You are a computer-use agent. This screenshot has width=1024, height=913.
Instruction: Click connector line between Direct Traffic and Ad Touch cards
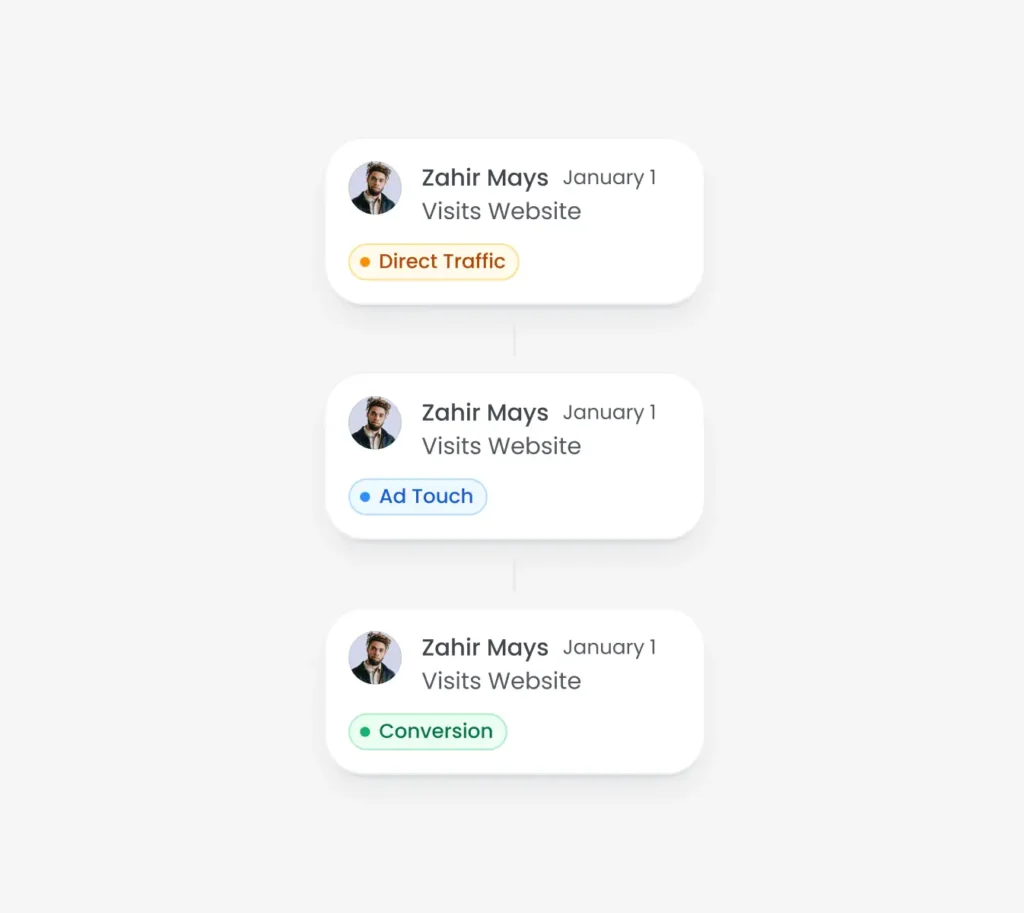(515, 340)
